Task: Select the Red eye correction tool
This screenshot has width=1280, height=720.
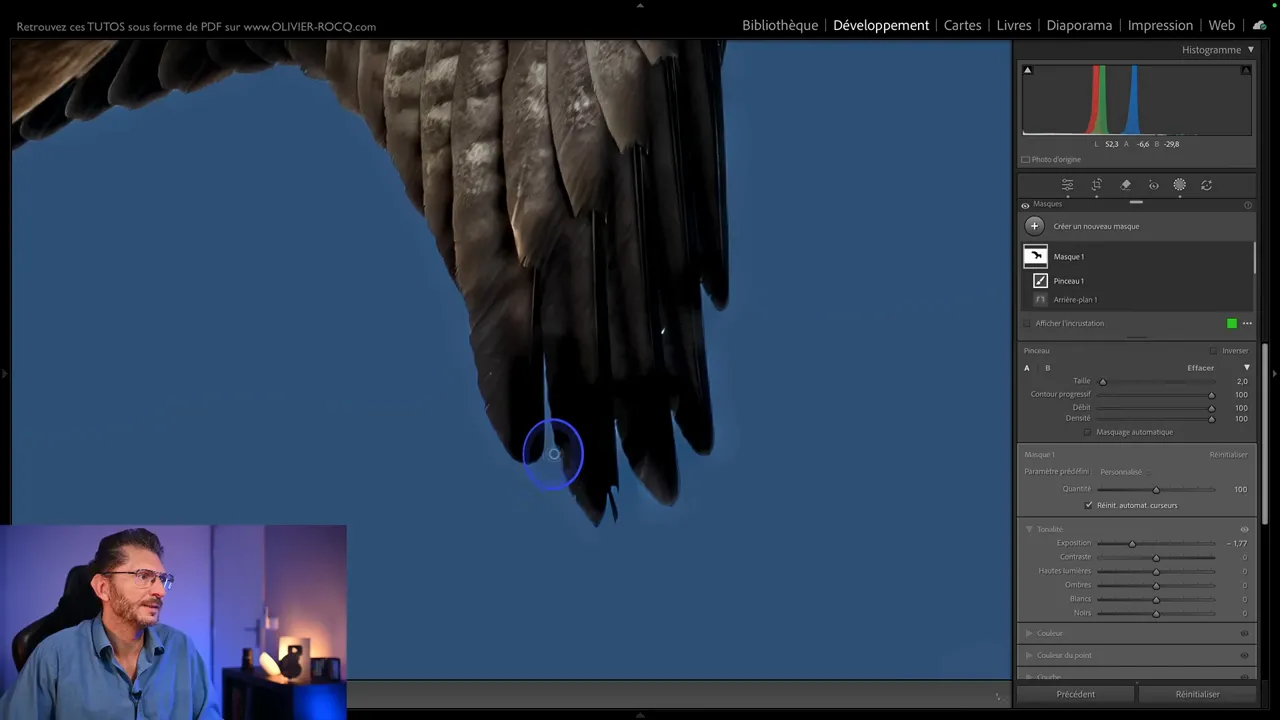Action: 1153,185
